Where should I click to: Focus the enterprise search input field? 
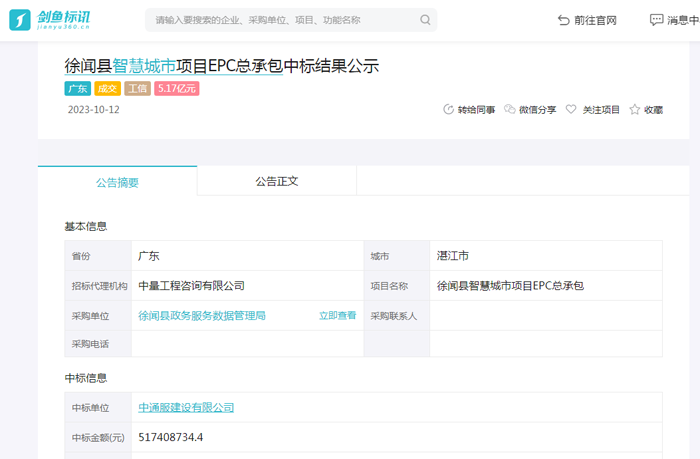280,20
